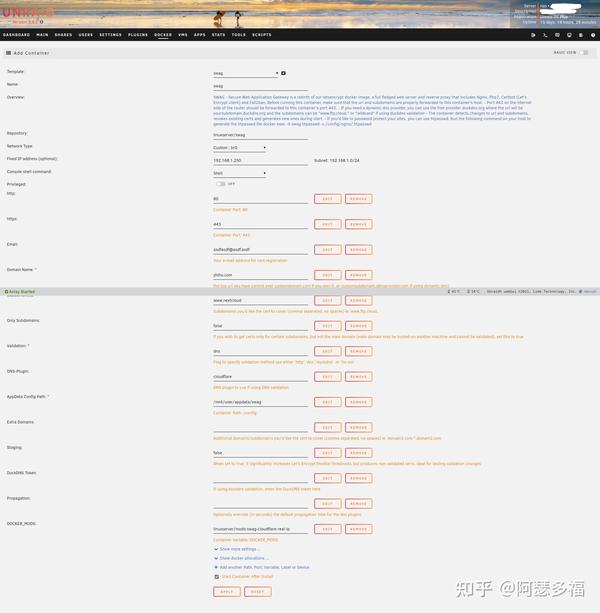Select the Docker tab in navigation
The height and width of the screenshot is (613, 600).
(x=163, y=35)
